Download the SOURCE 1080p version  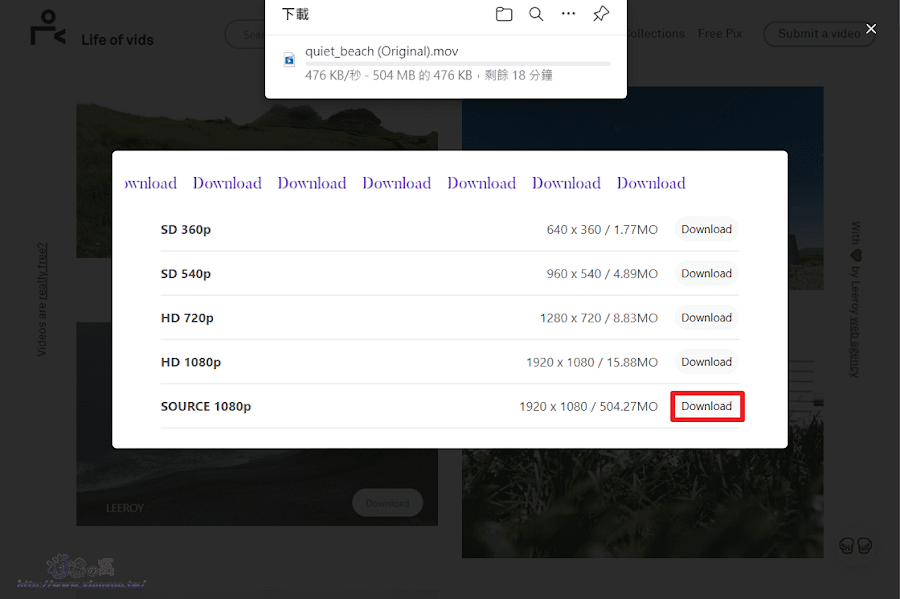(707, 406)
